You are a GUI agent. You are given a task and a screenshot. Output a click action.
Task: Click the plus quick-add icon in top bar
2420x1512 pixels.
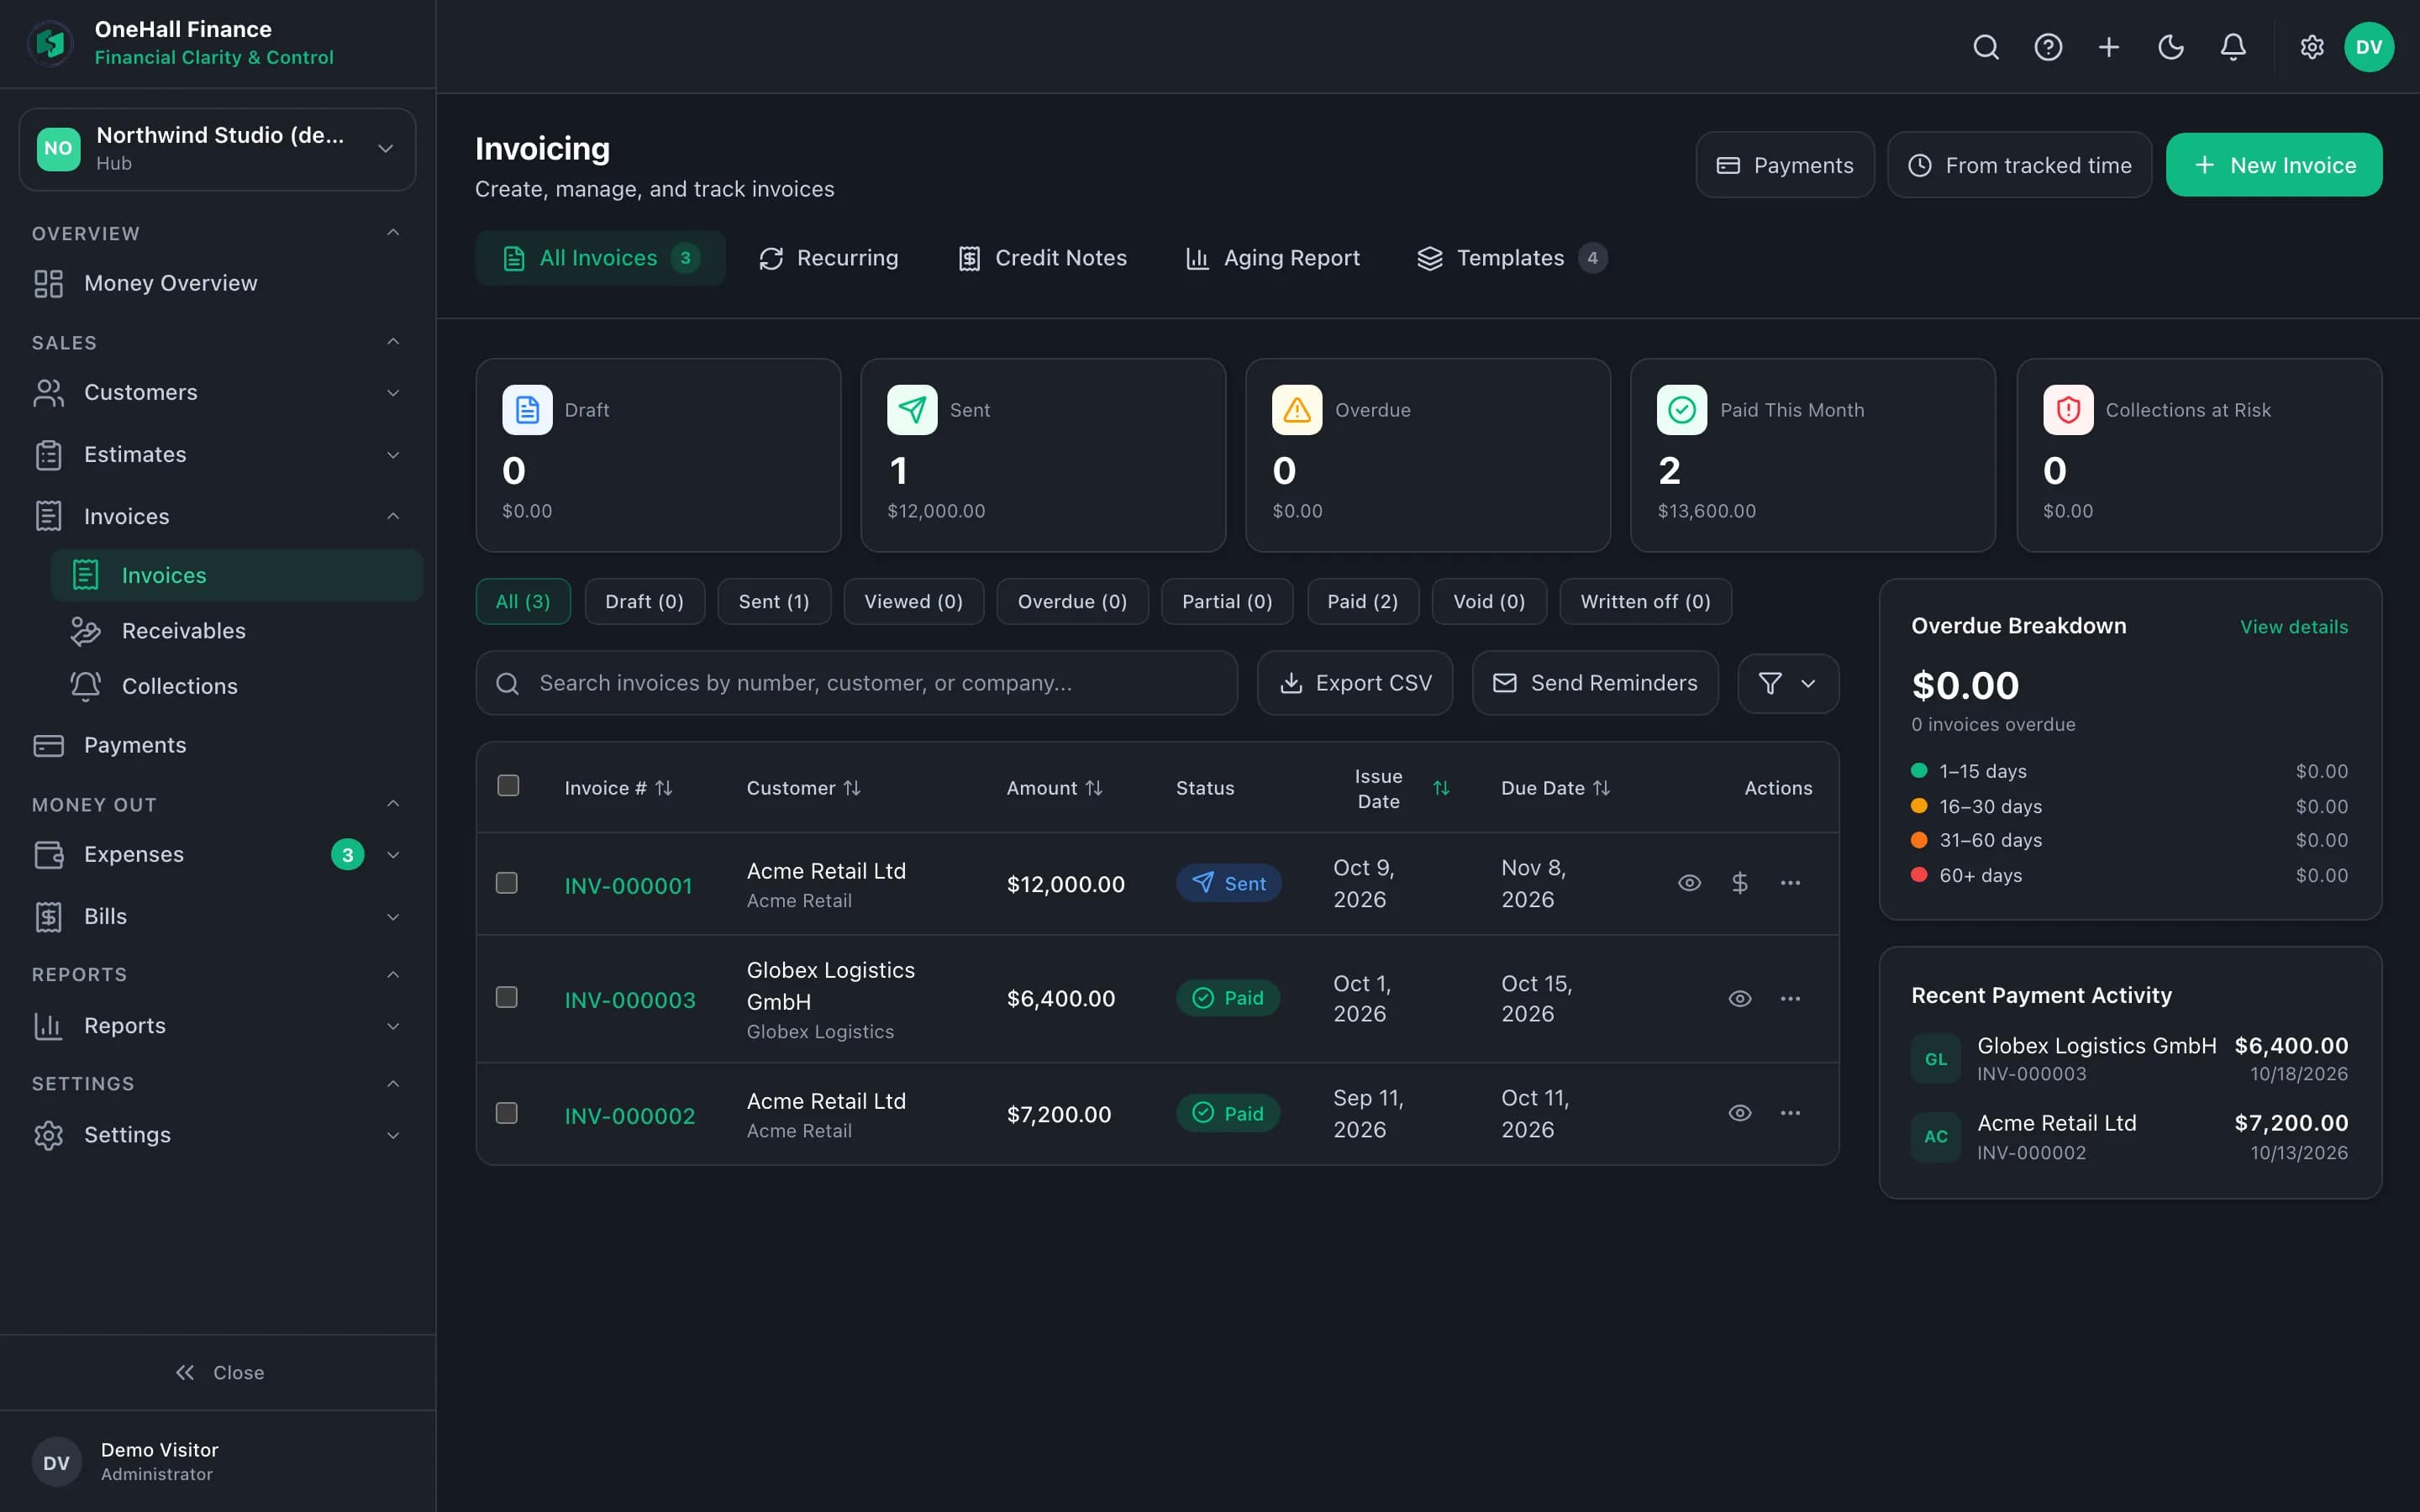[2109, 47]
